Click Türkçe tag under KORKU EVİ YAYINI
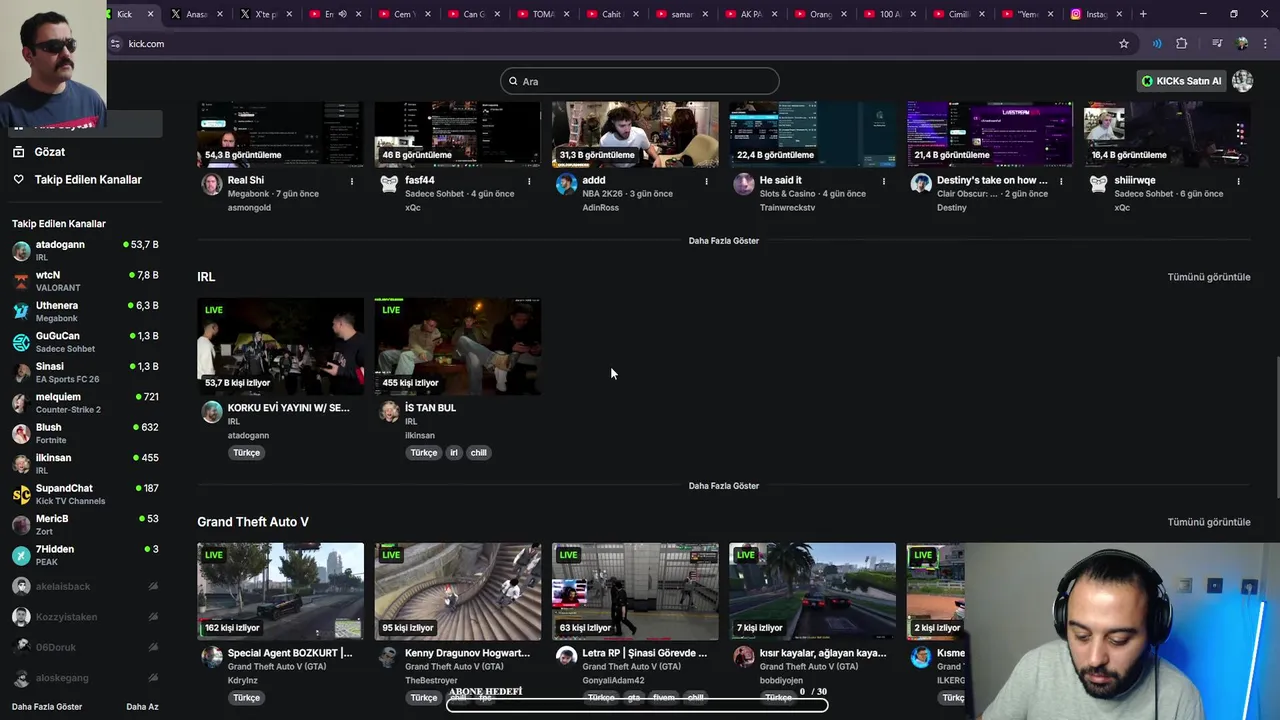Viewport: 1280px width, 720px height. pyautogui.click(x=247, y=453)
